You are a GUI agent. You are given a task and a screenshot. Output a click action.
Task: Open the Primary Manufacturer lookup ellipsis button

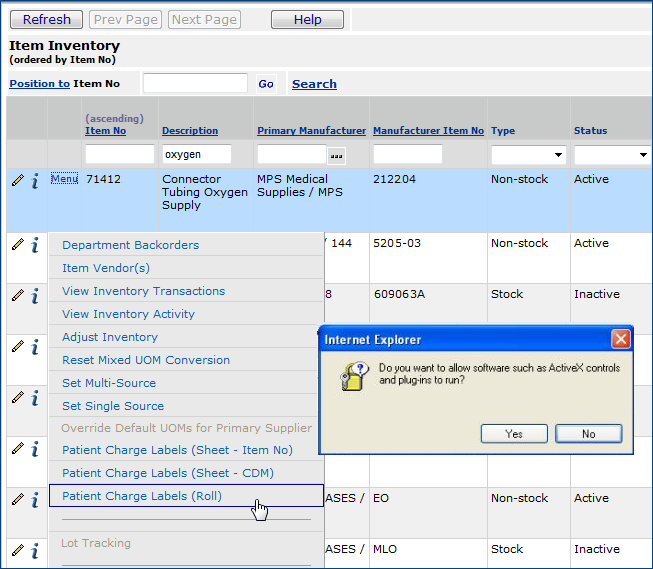coord(336,155)
